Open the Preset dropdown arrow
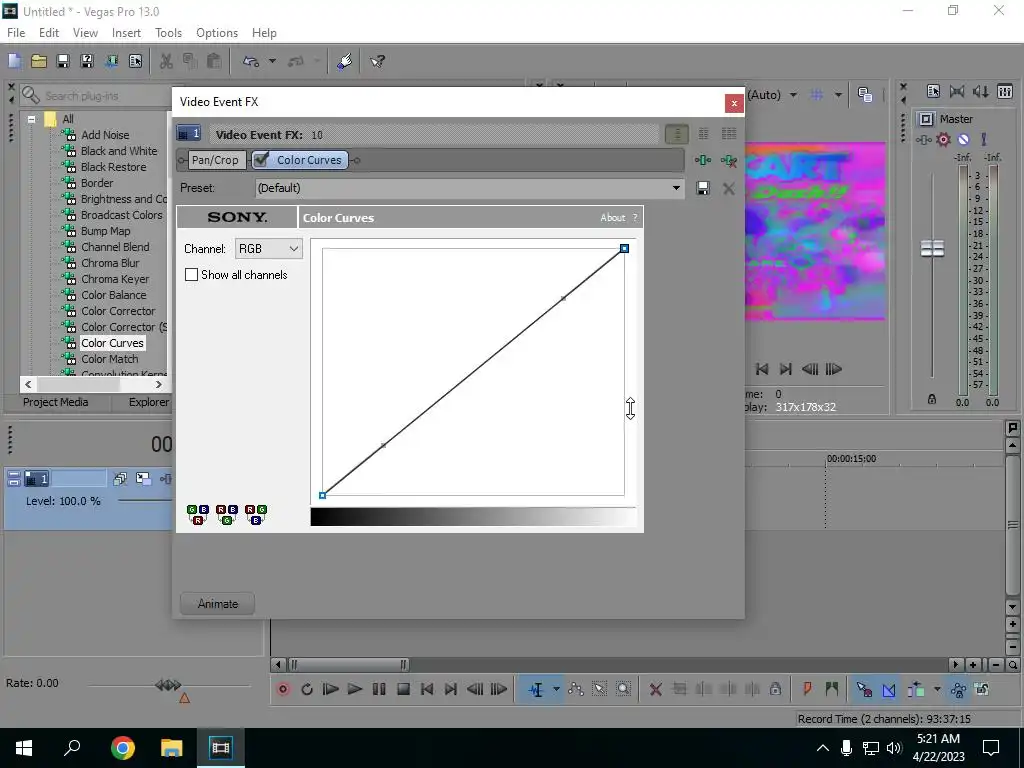This screenshot has height=768, width=1024. tap(676, 188)
